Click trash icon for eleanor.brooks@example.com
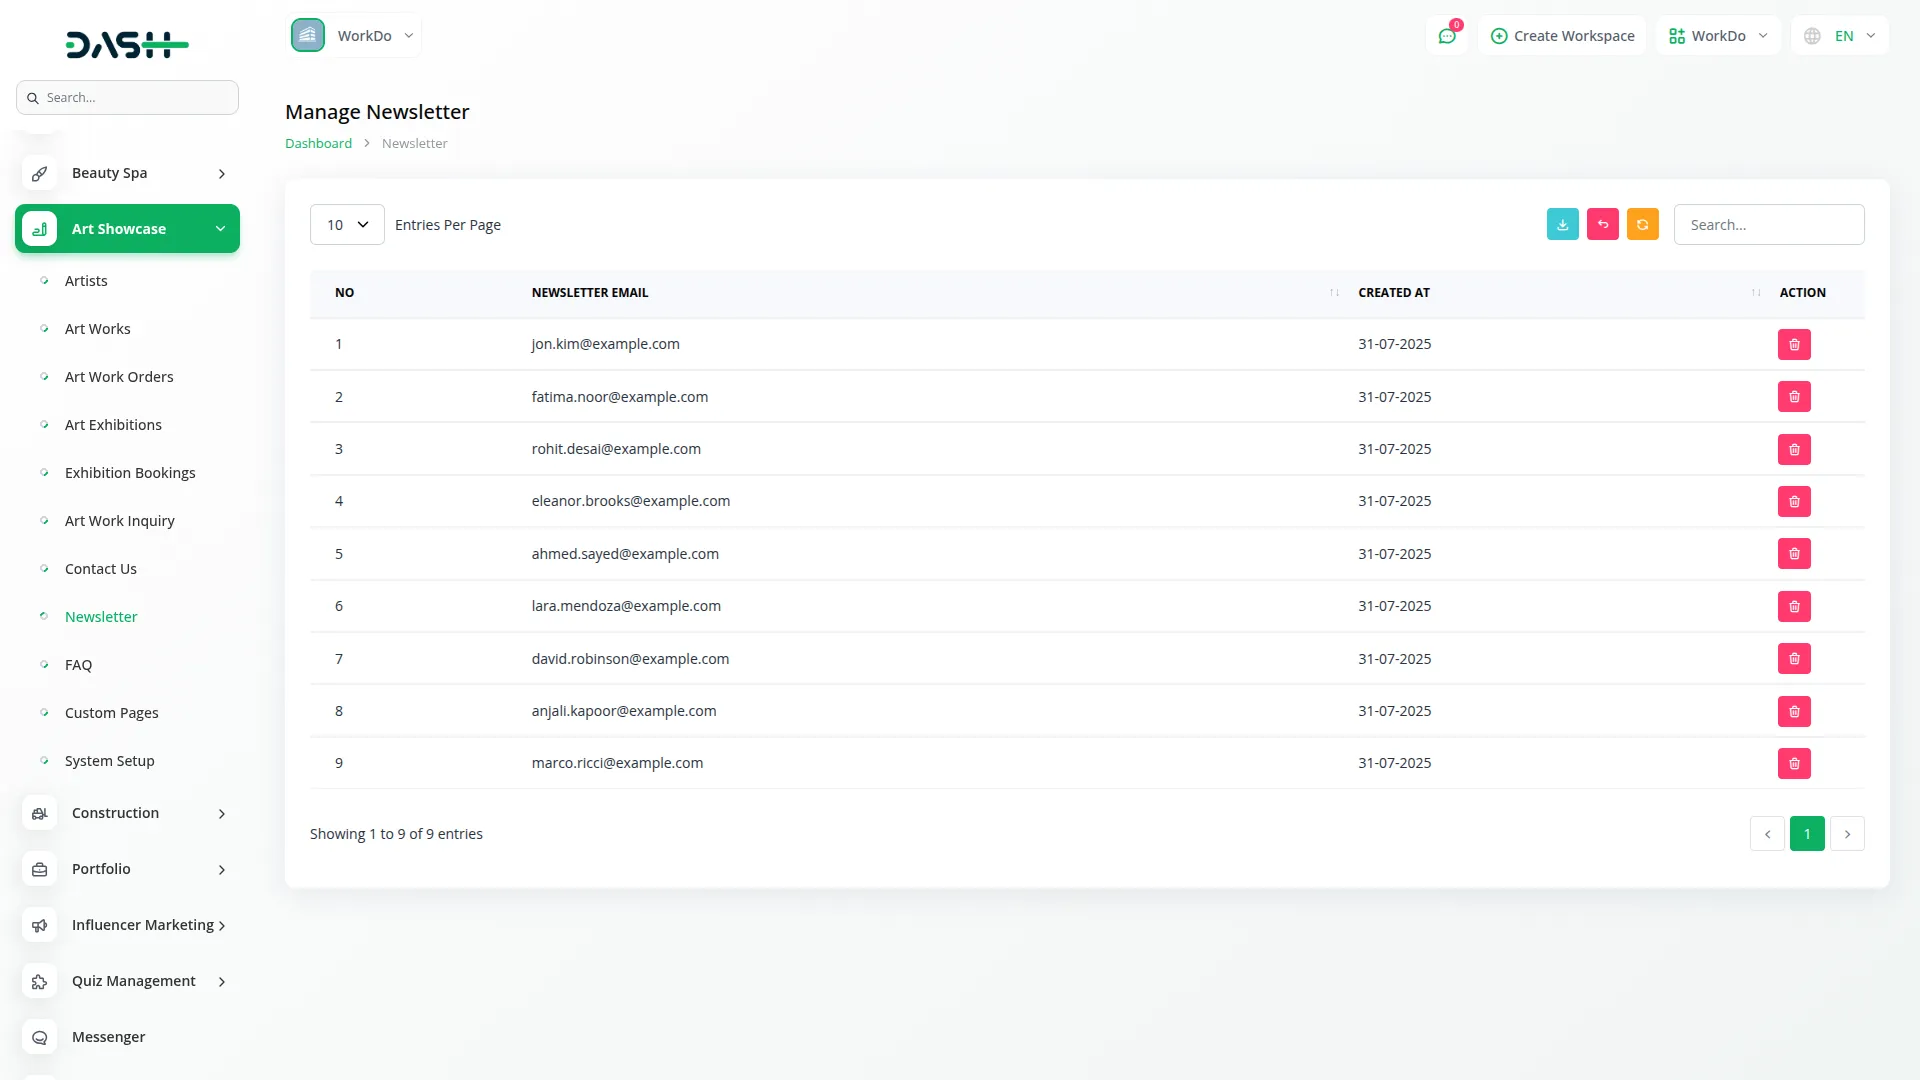The width and height of the screenshot is (1920, 1080). 1794,502
